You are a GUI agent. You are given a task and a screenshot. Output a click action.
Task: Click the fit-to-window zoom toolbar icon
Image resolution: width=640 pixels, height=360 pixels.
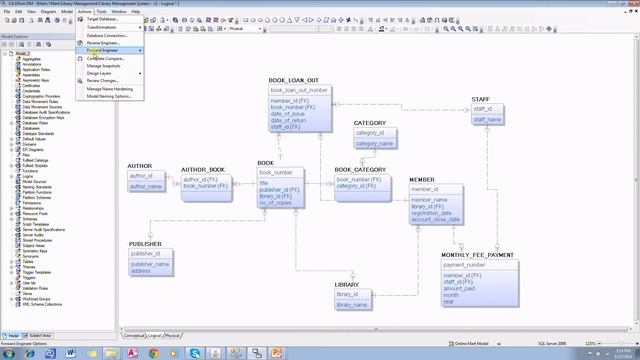tap(476, 29)
